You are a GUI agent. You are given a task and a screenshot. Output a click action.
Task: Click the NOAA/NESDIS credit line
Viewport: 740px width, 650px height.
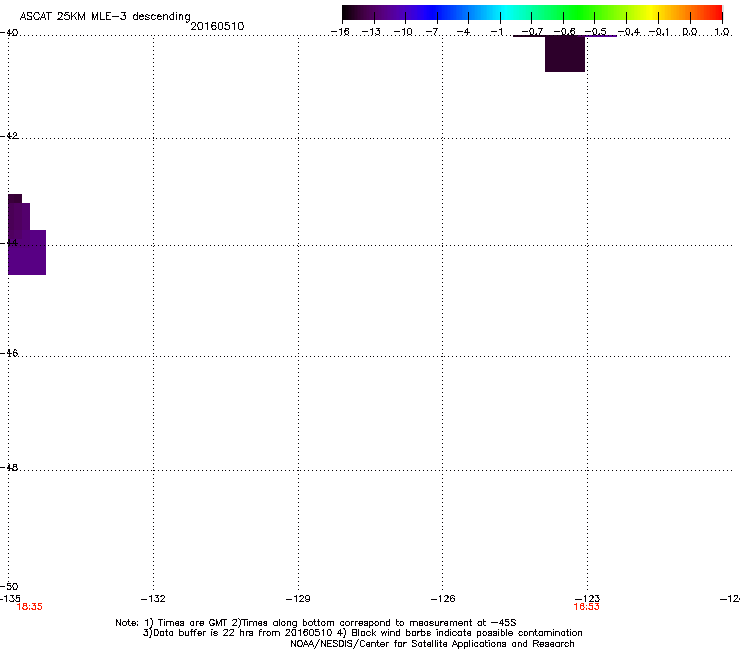click(x=432, y=644)
